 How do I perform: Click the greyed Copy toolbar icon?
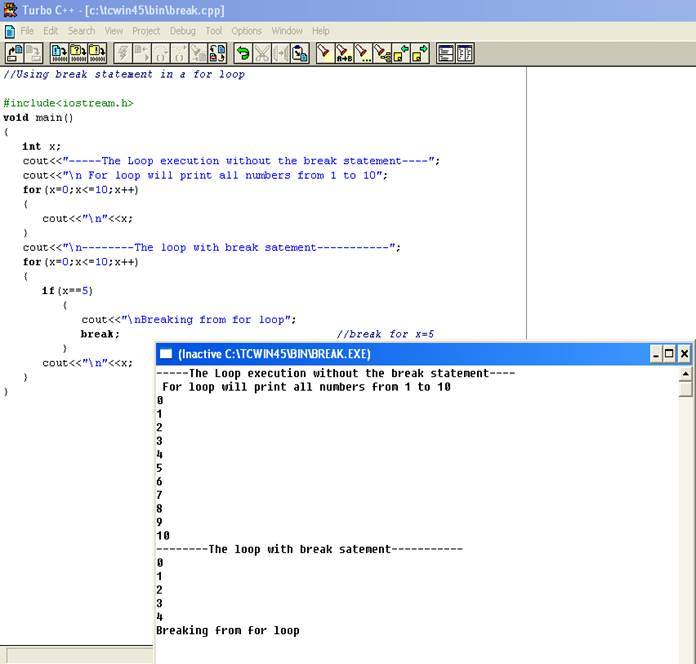click(281, 53)
